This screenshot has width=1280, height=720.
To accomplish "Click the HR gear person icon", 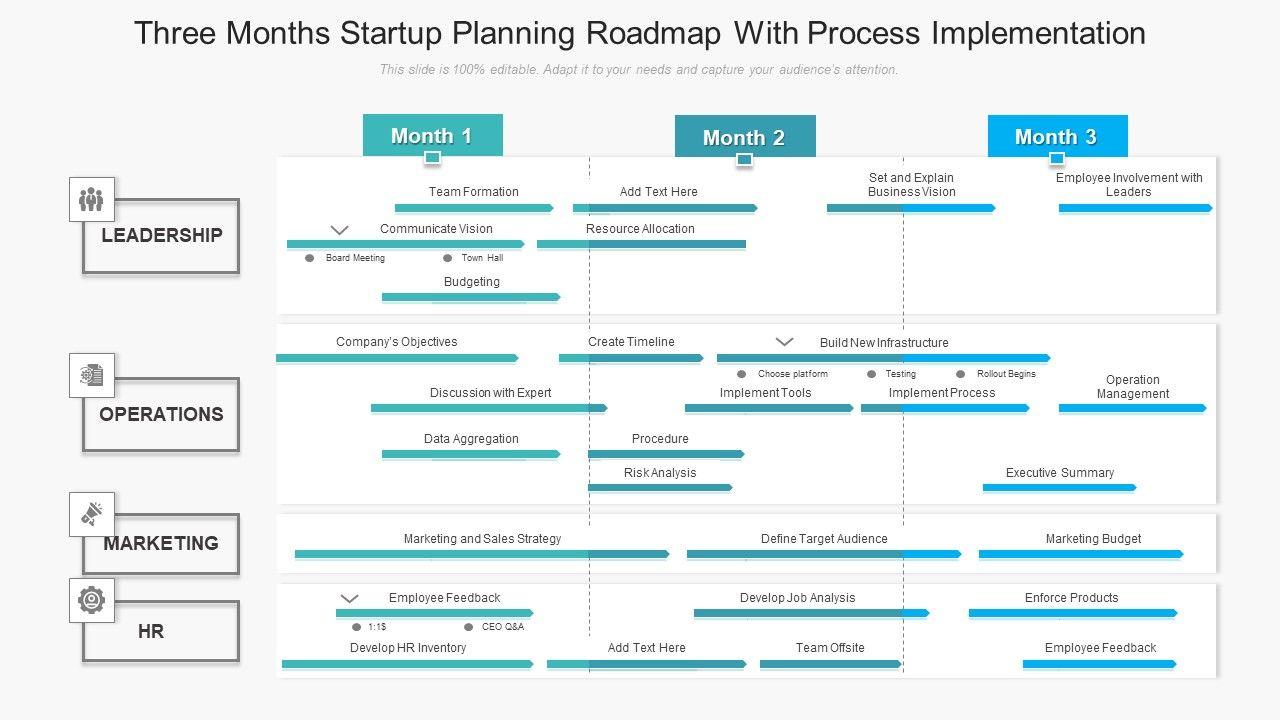I will 92,600.
